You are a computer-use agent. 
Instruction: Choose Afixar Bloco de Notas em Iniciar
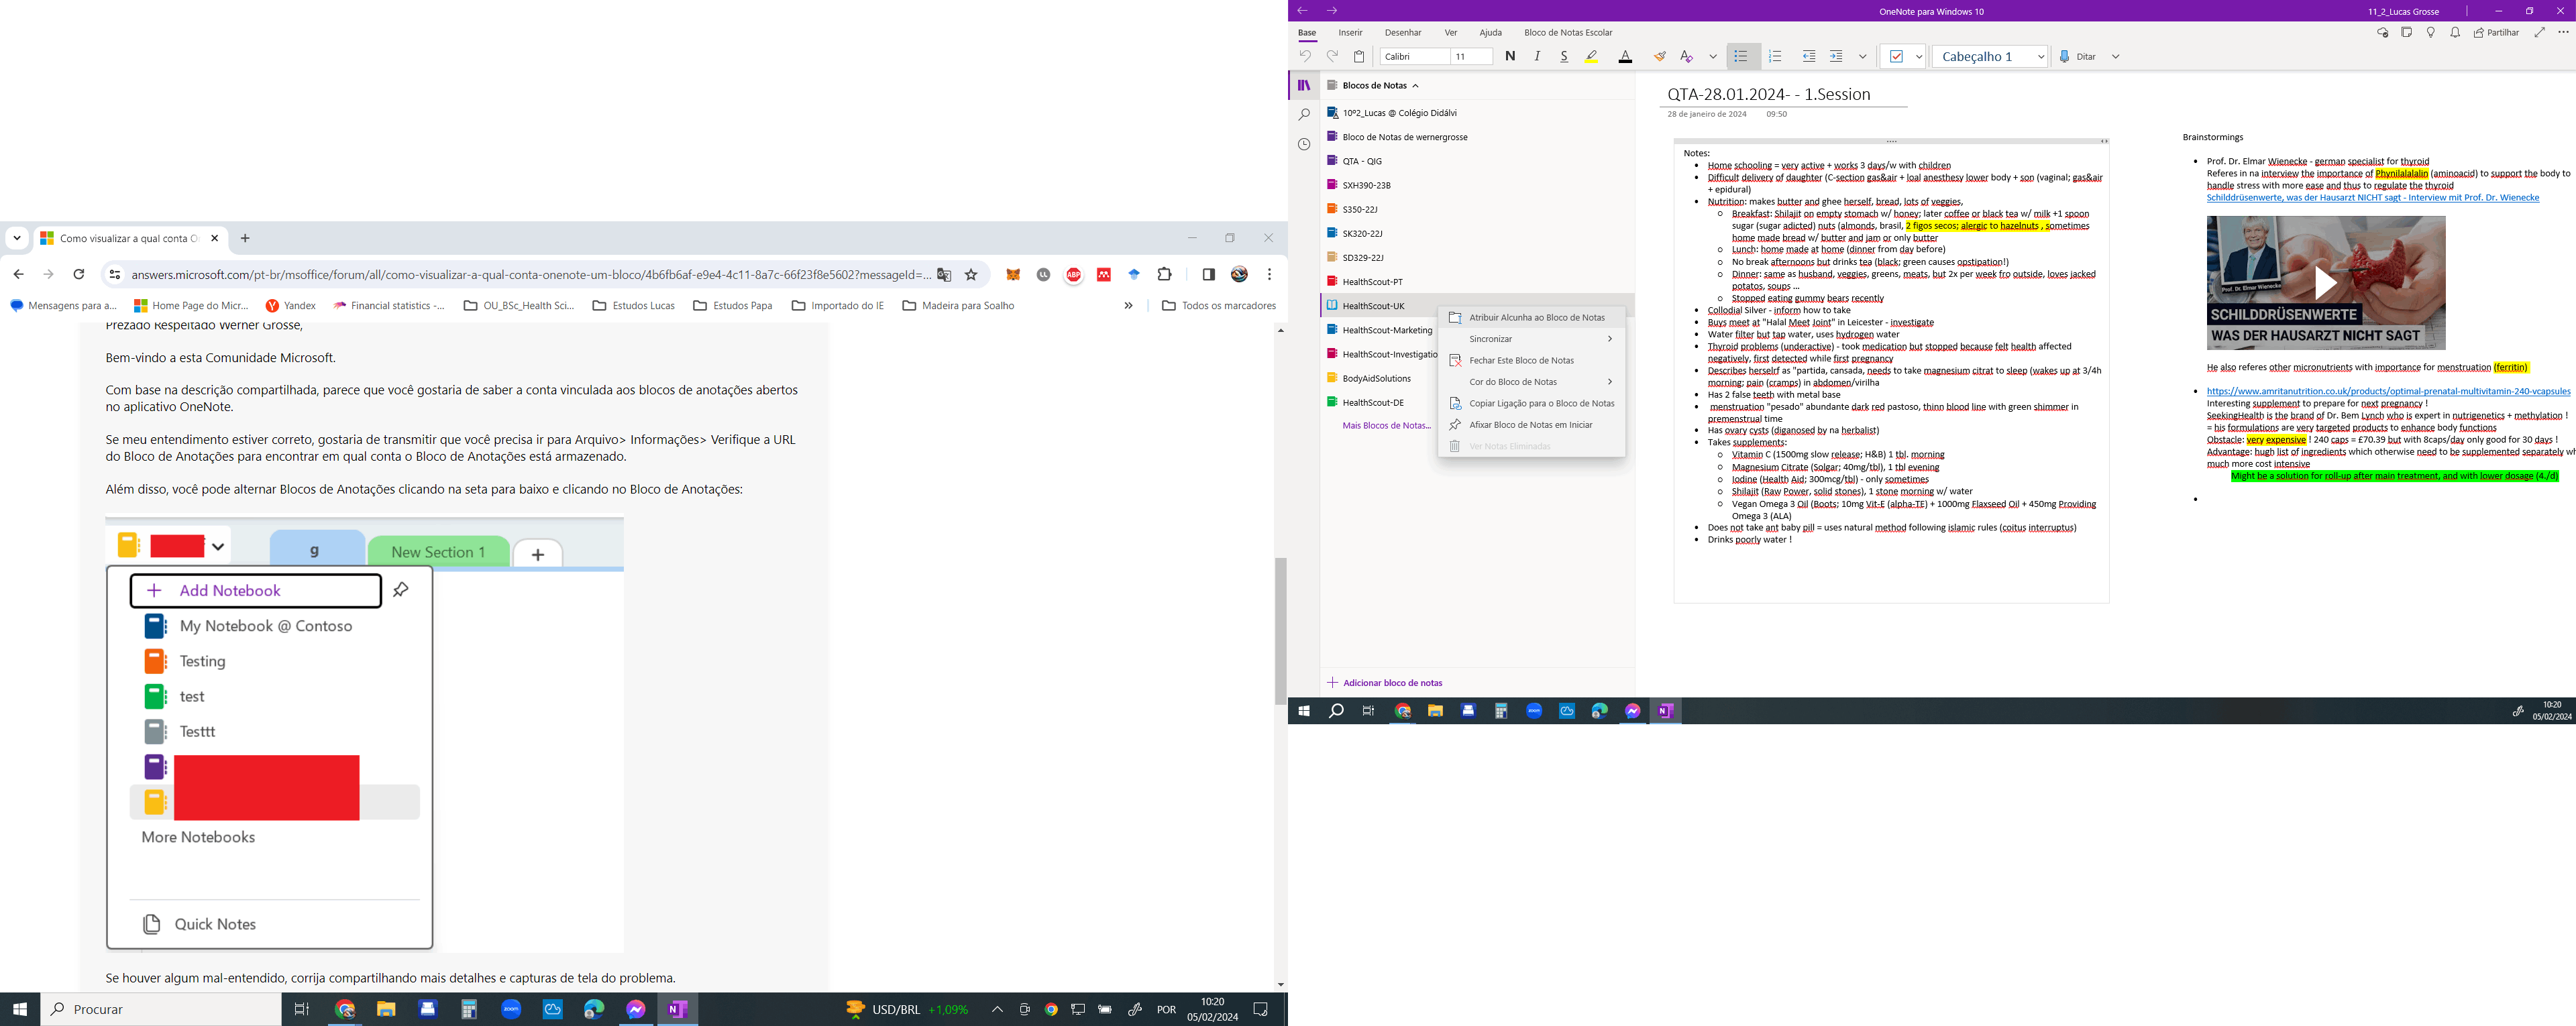point(1531,425)
